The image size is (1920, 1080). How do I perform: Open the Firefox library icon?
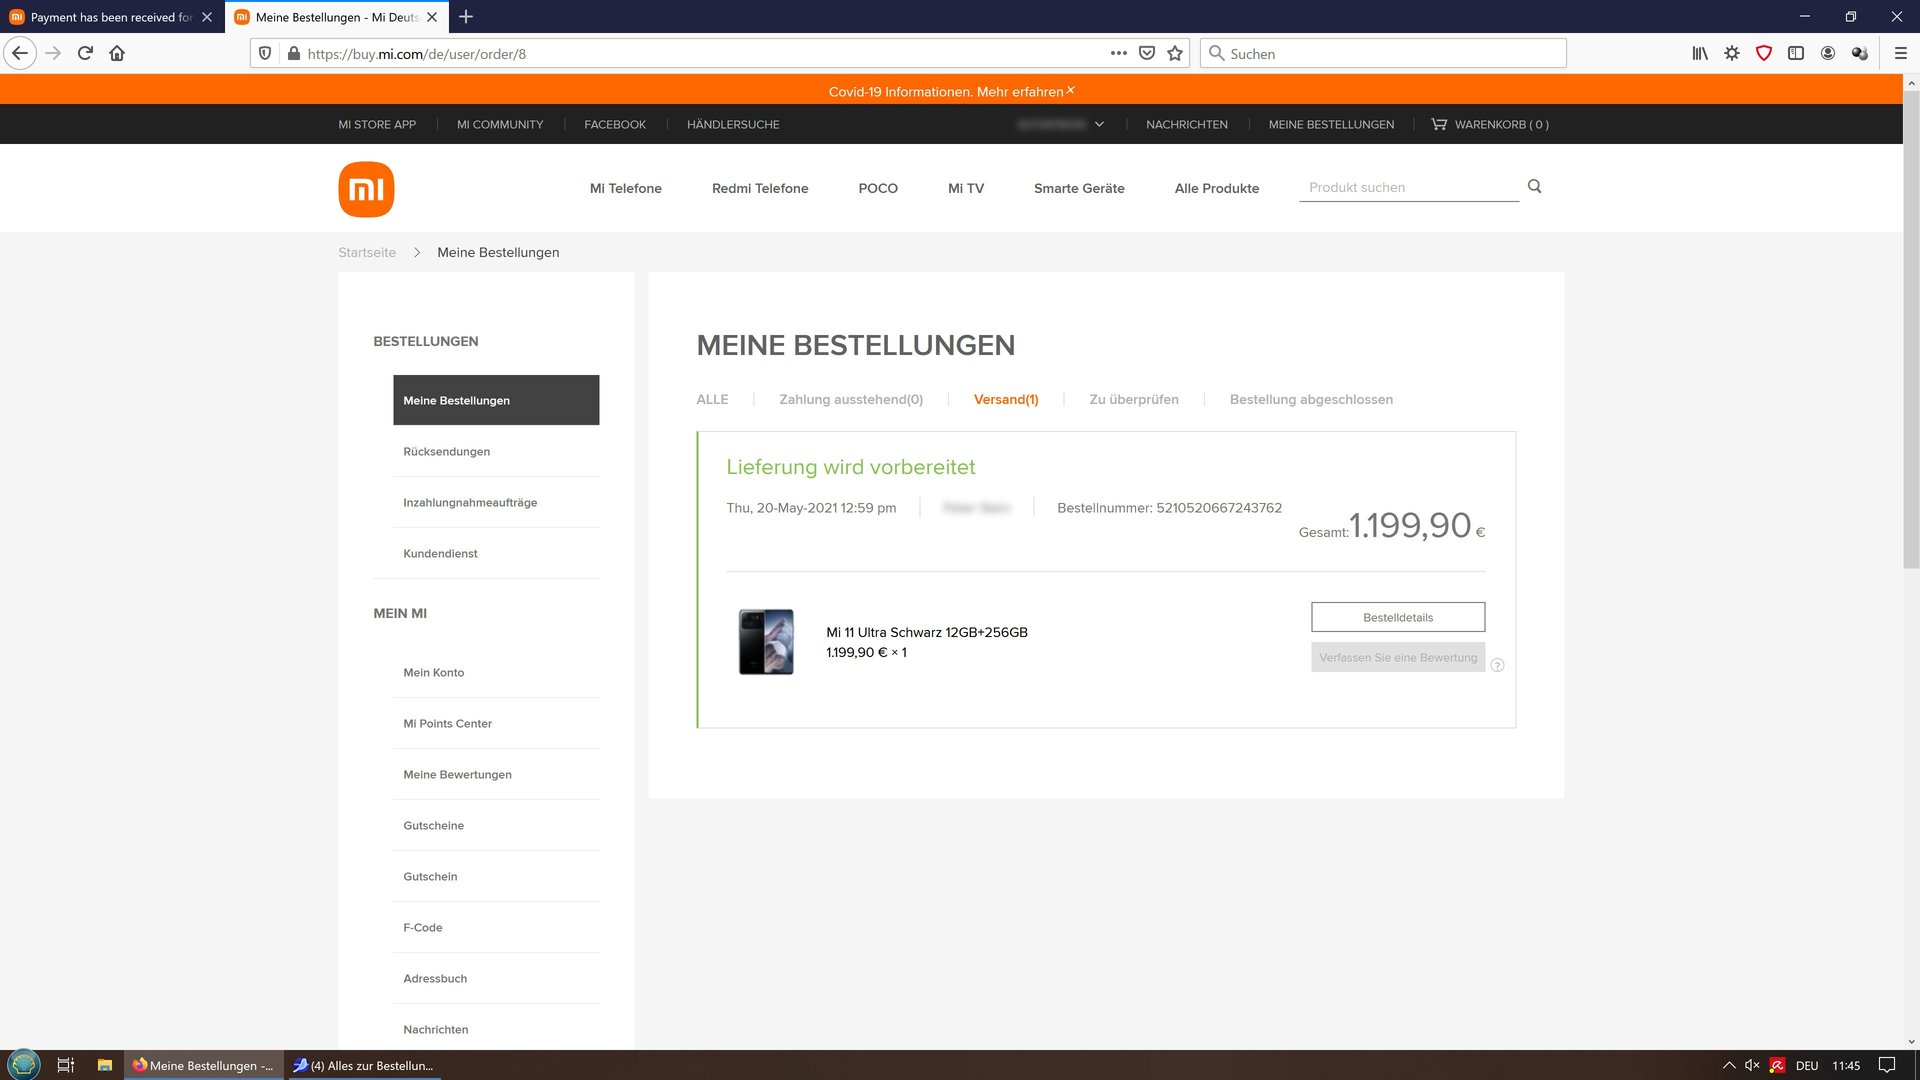[1700, 53]
